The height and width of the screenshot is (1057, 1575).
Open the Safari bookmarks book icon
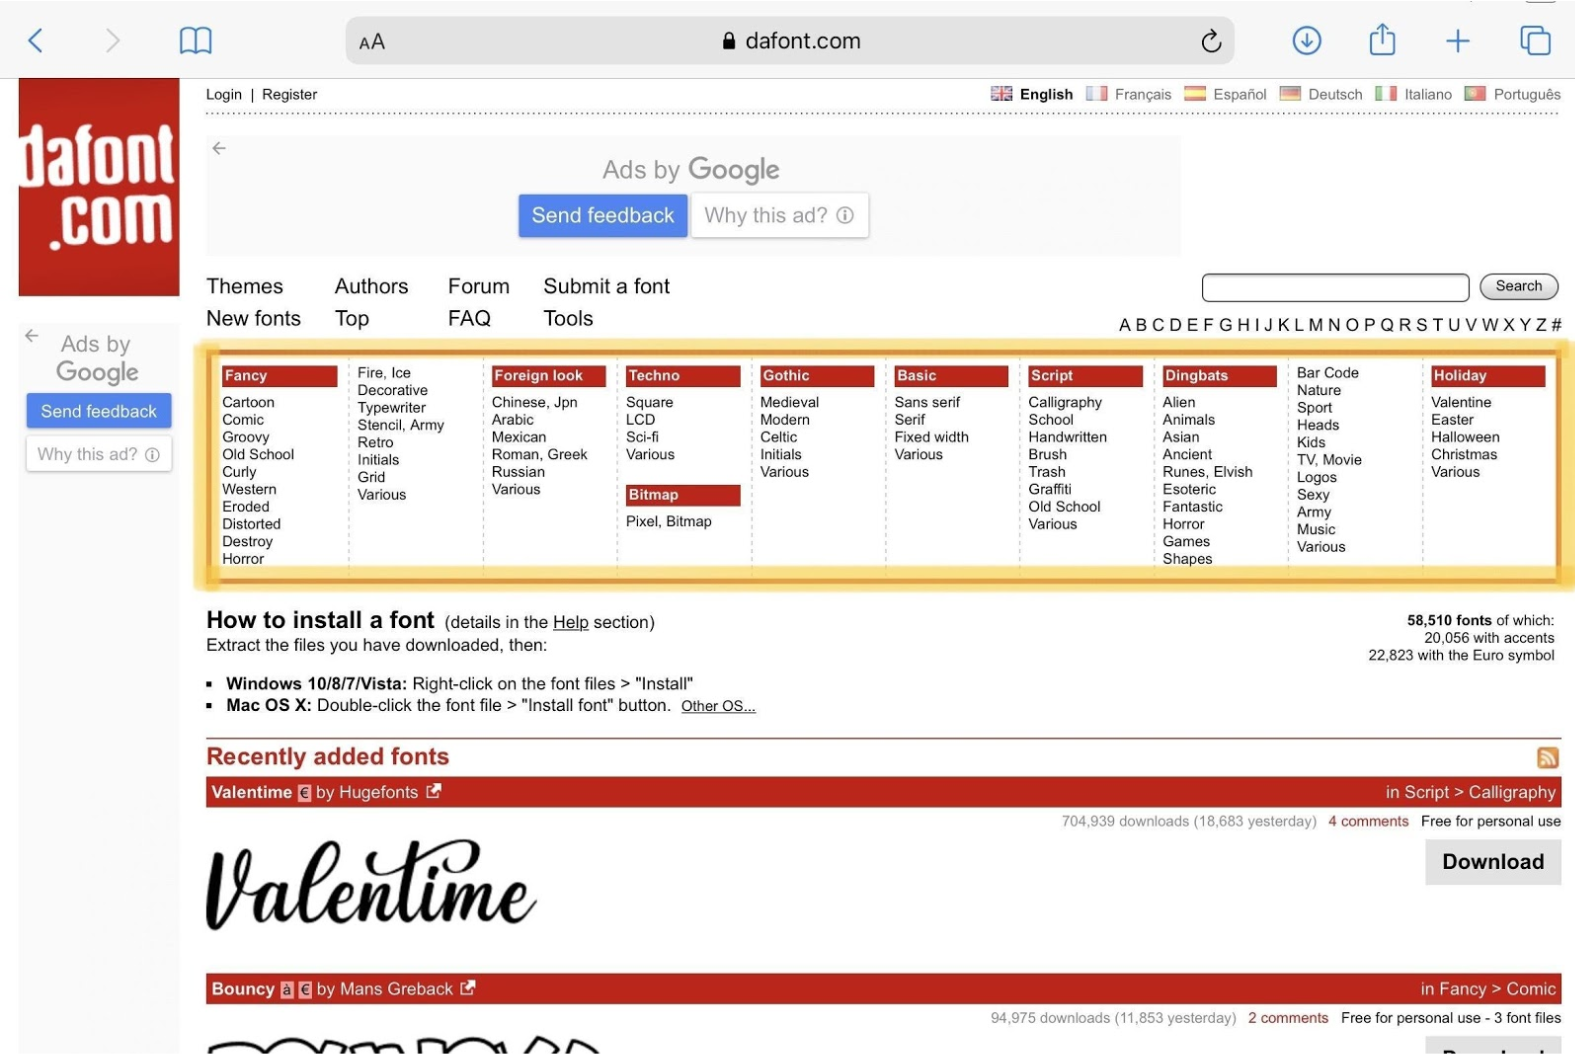click(x=195, y=41)
